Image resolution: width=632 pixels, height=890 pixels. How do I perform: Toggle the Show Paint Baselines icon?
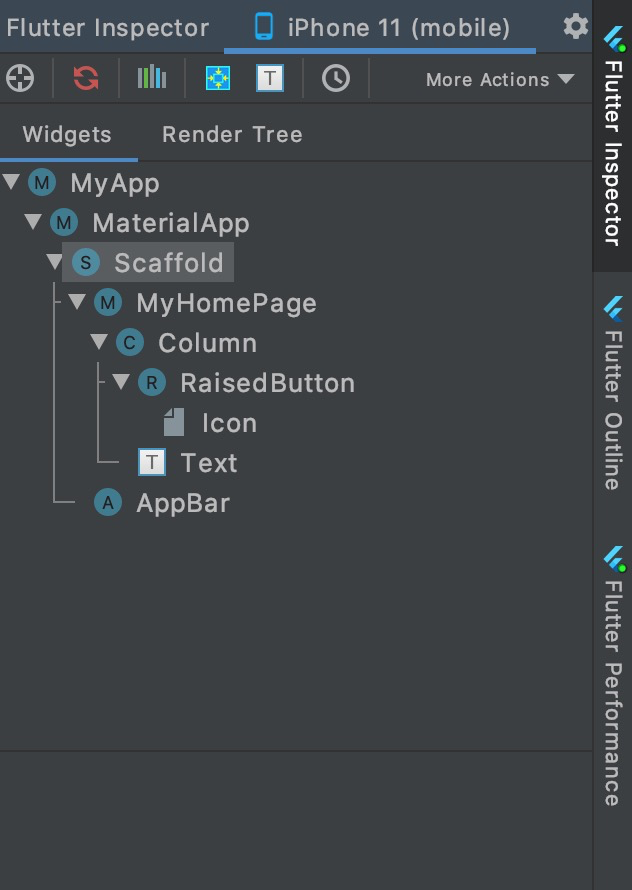pos(270,78)
